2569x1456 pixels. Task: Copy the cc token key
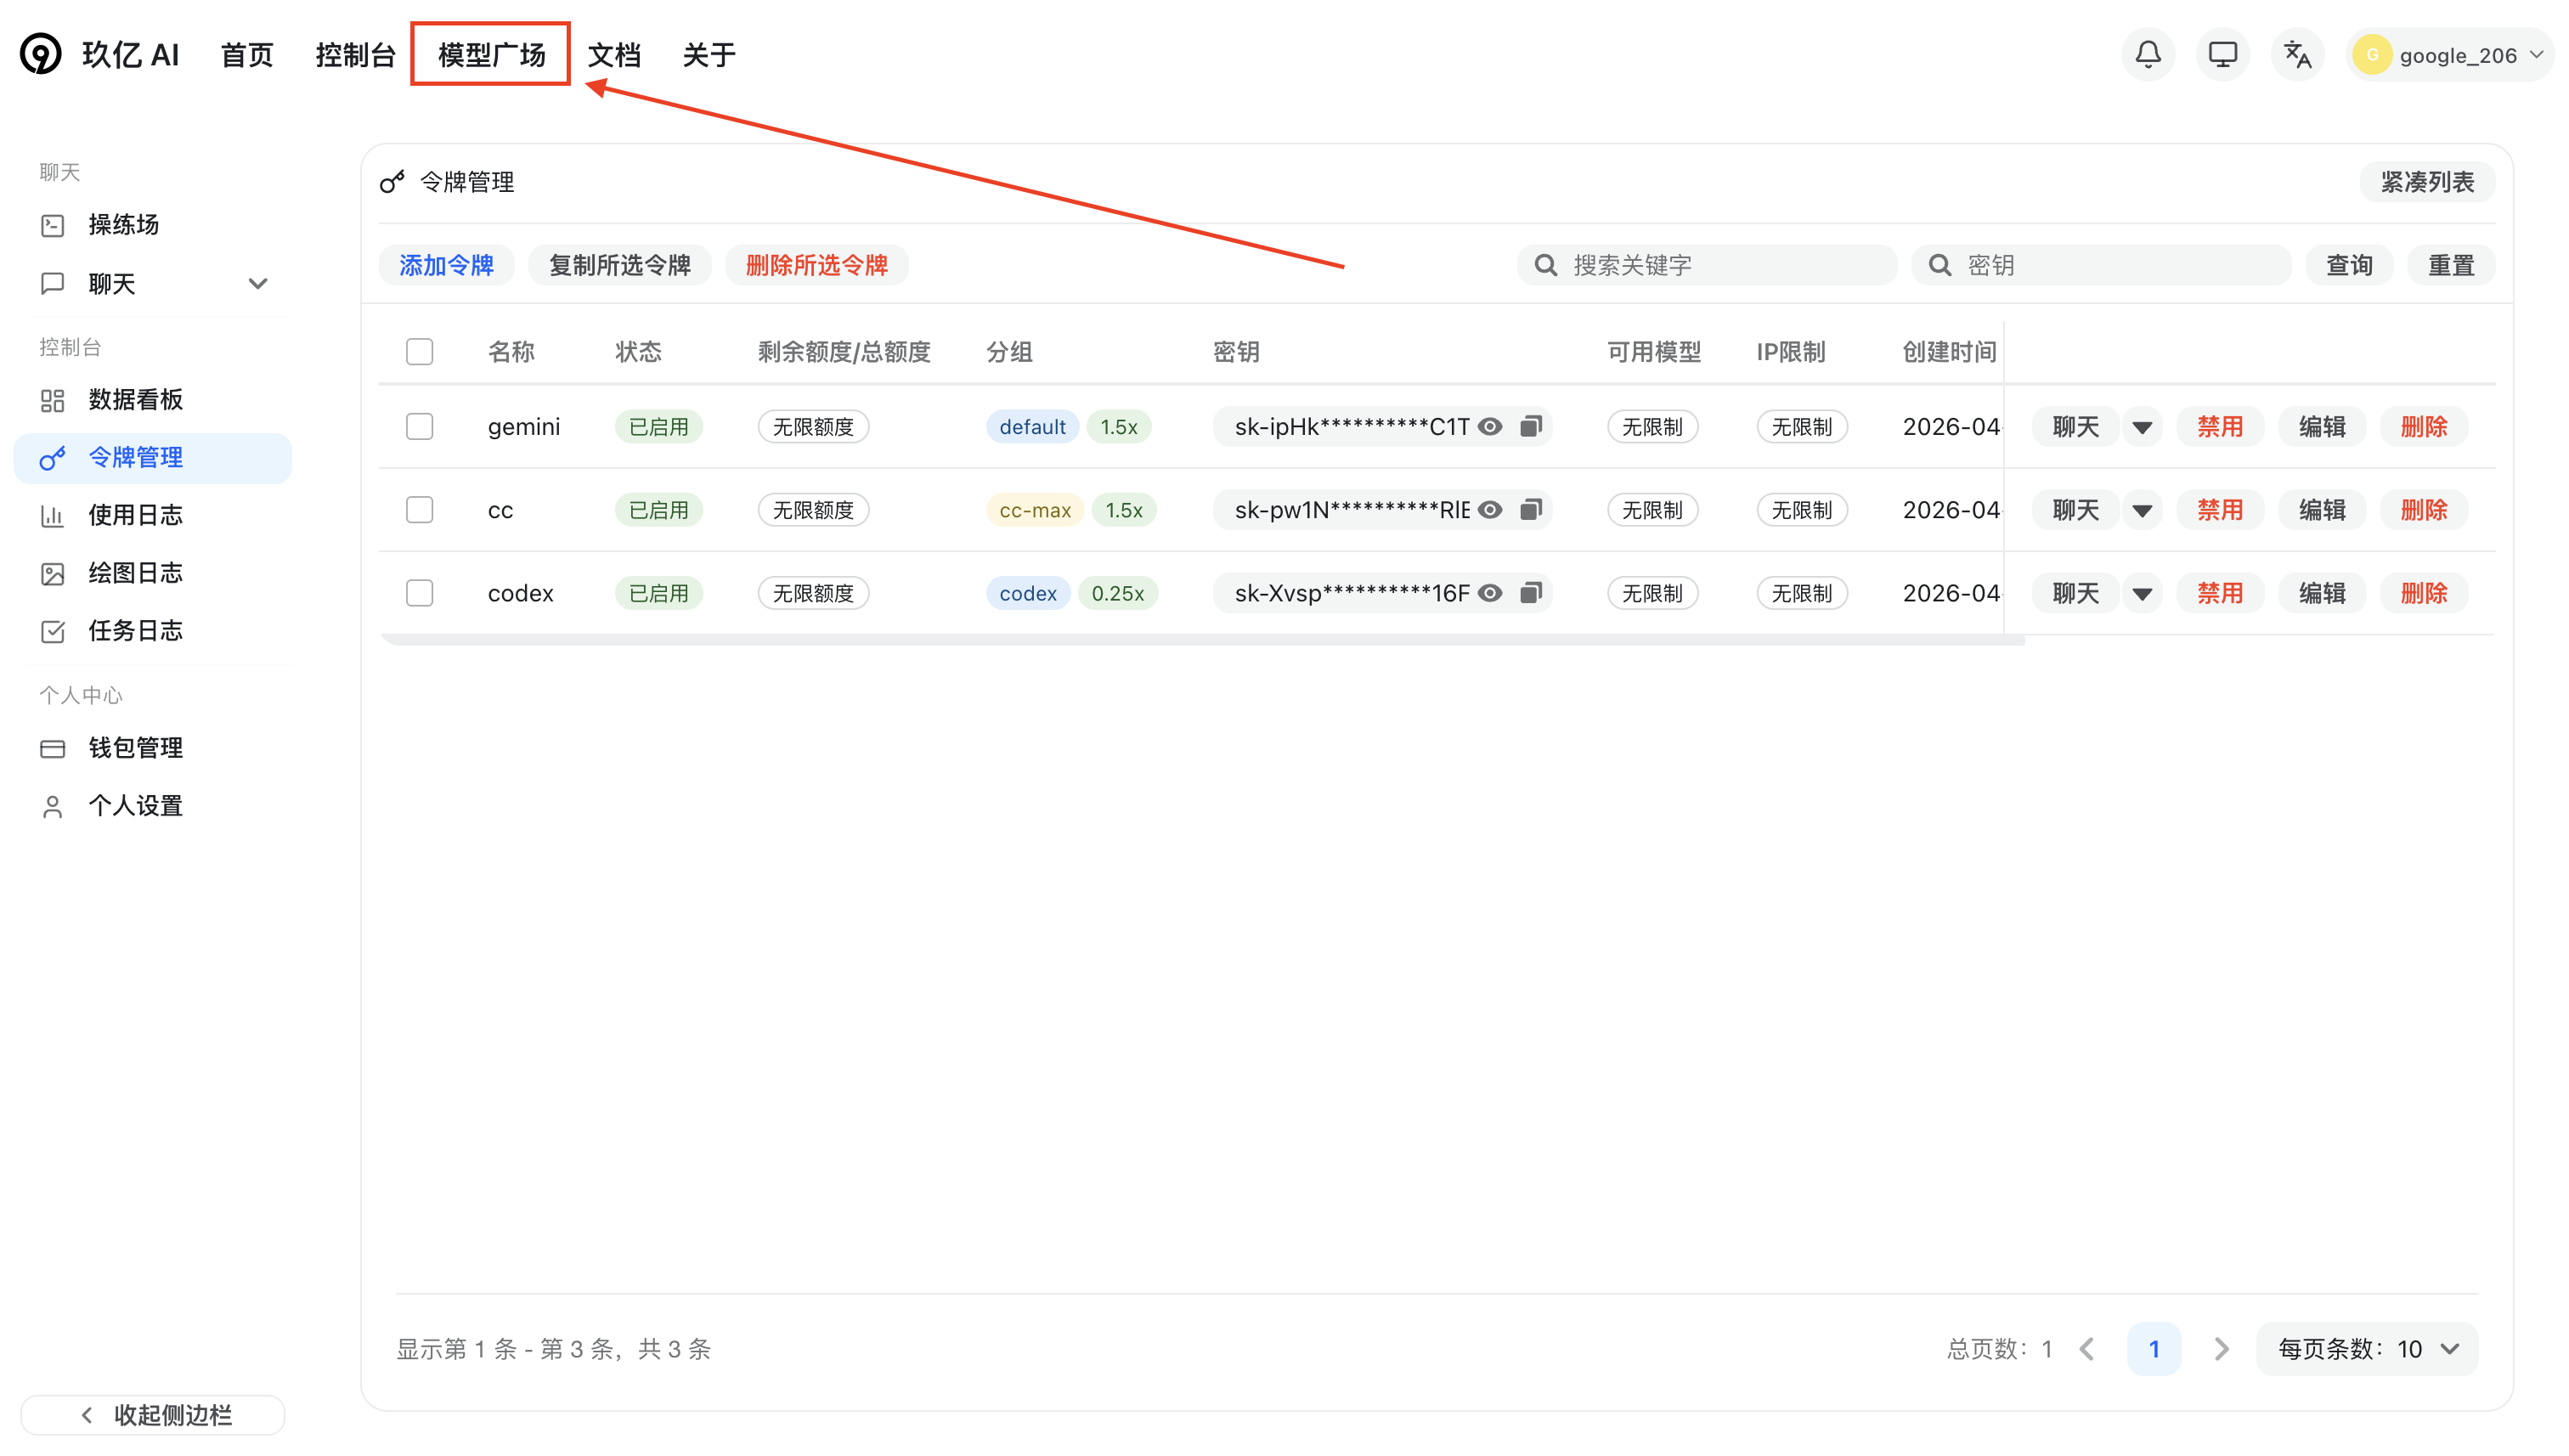(1530, 510)
